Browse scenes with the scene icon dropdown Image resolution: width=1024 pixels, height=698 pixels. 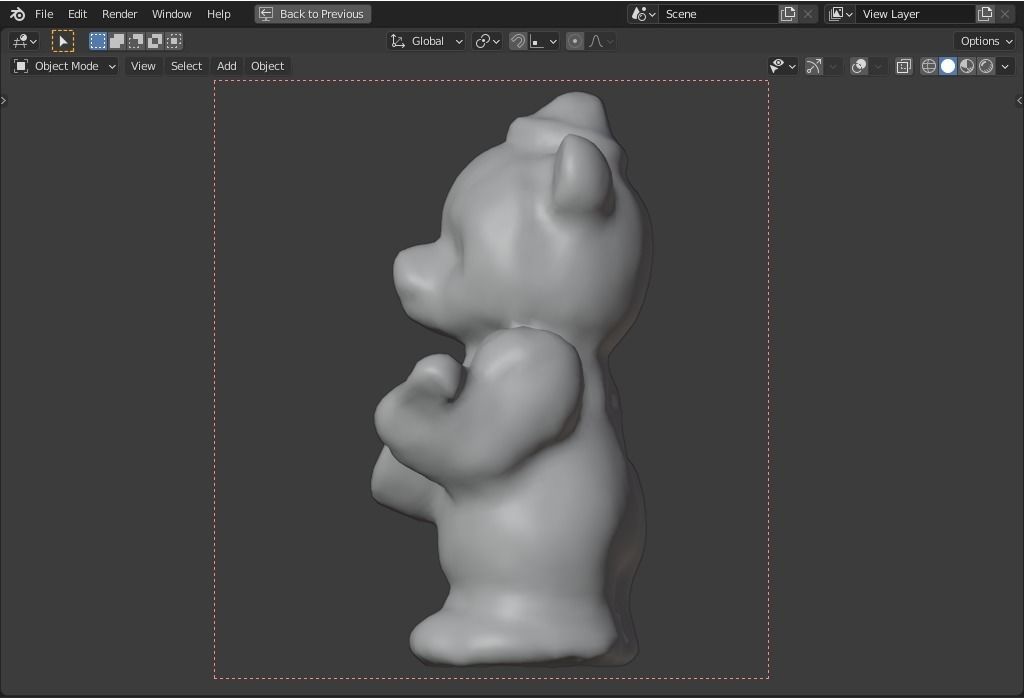pyautogui.click(x=643, y=14)
